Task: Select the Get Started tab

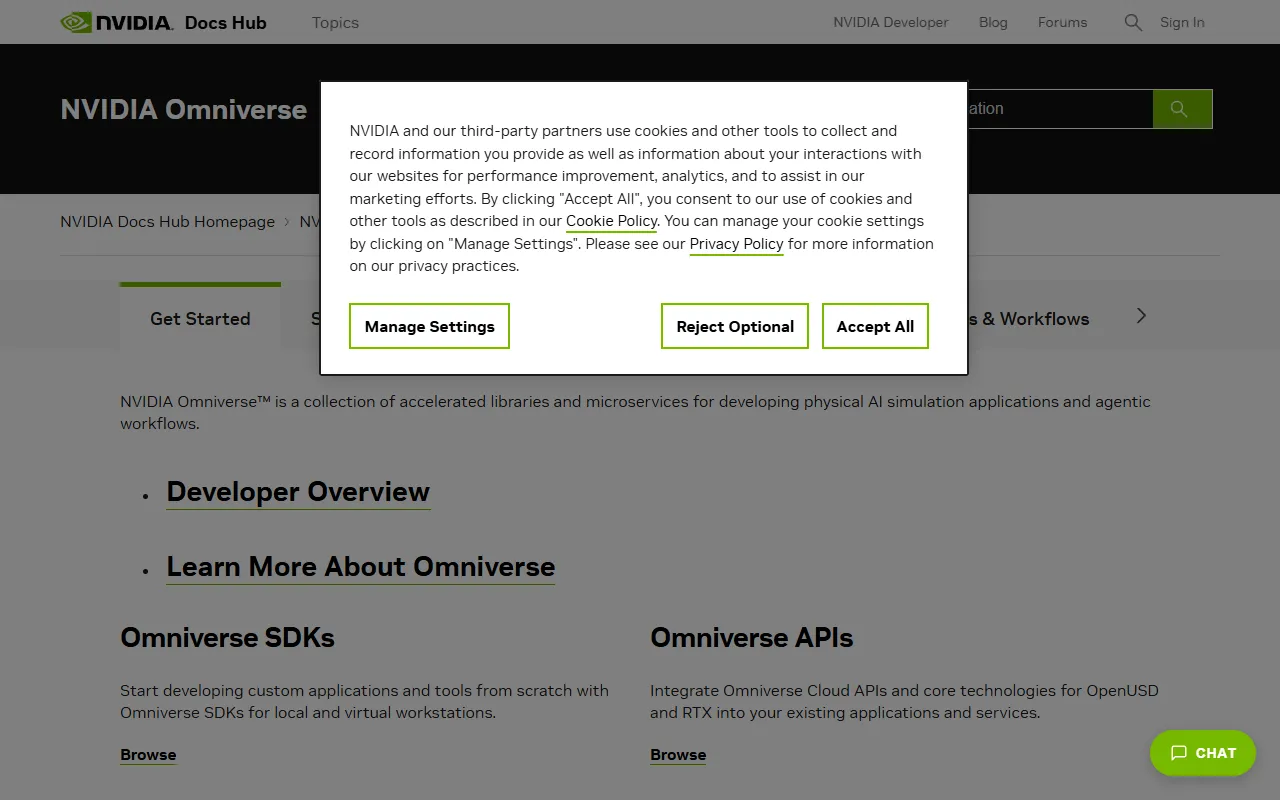Action: click(200, 318)
